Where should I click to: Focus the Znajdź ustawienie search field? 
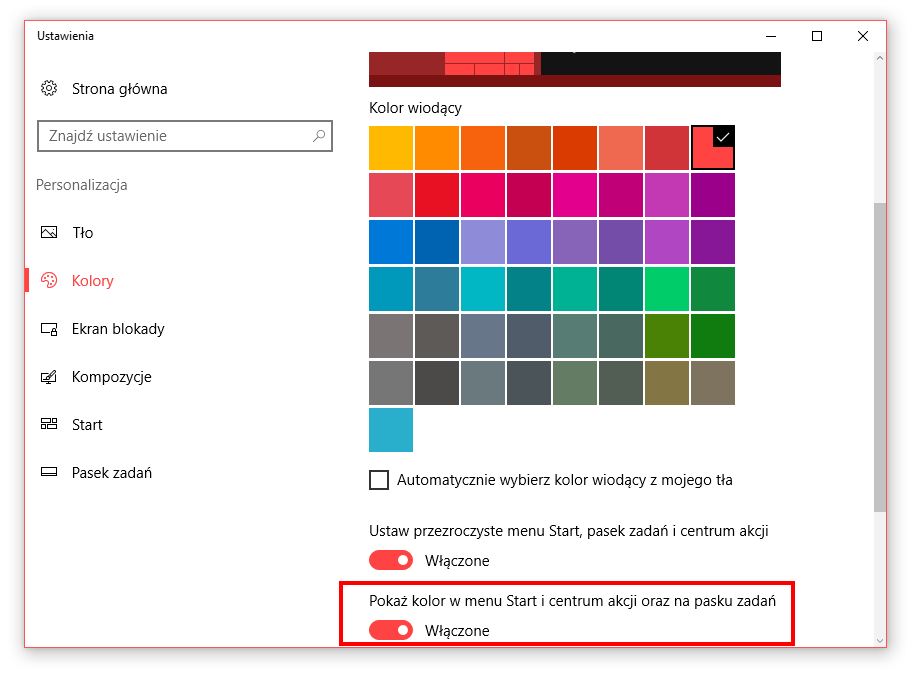pyautogui.click(x=185, y=136)
